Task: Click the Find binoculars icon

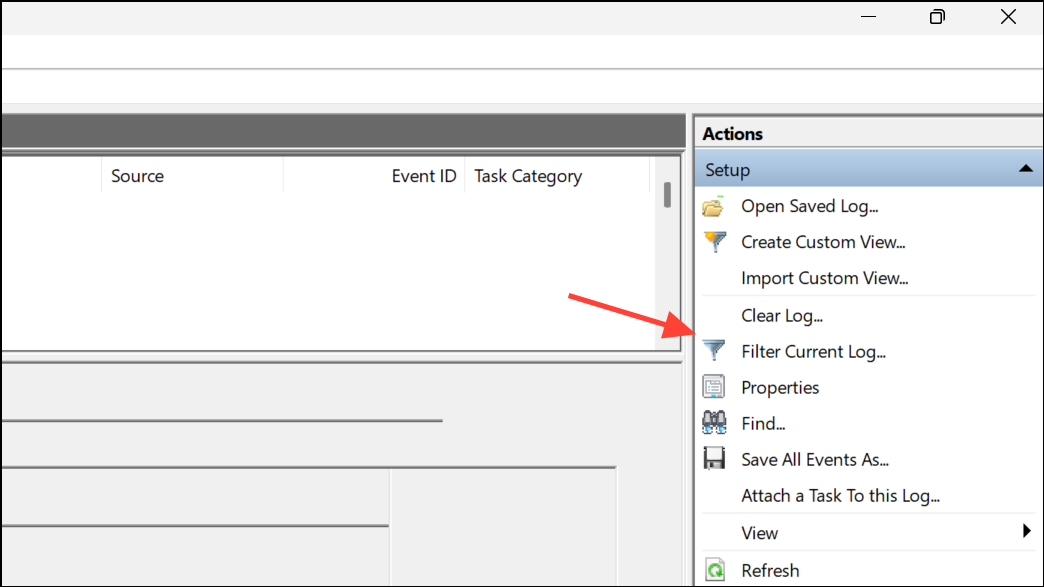Action: [714, 423]
